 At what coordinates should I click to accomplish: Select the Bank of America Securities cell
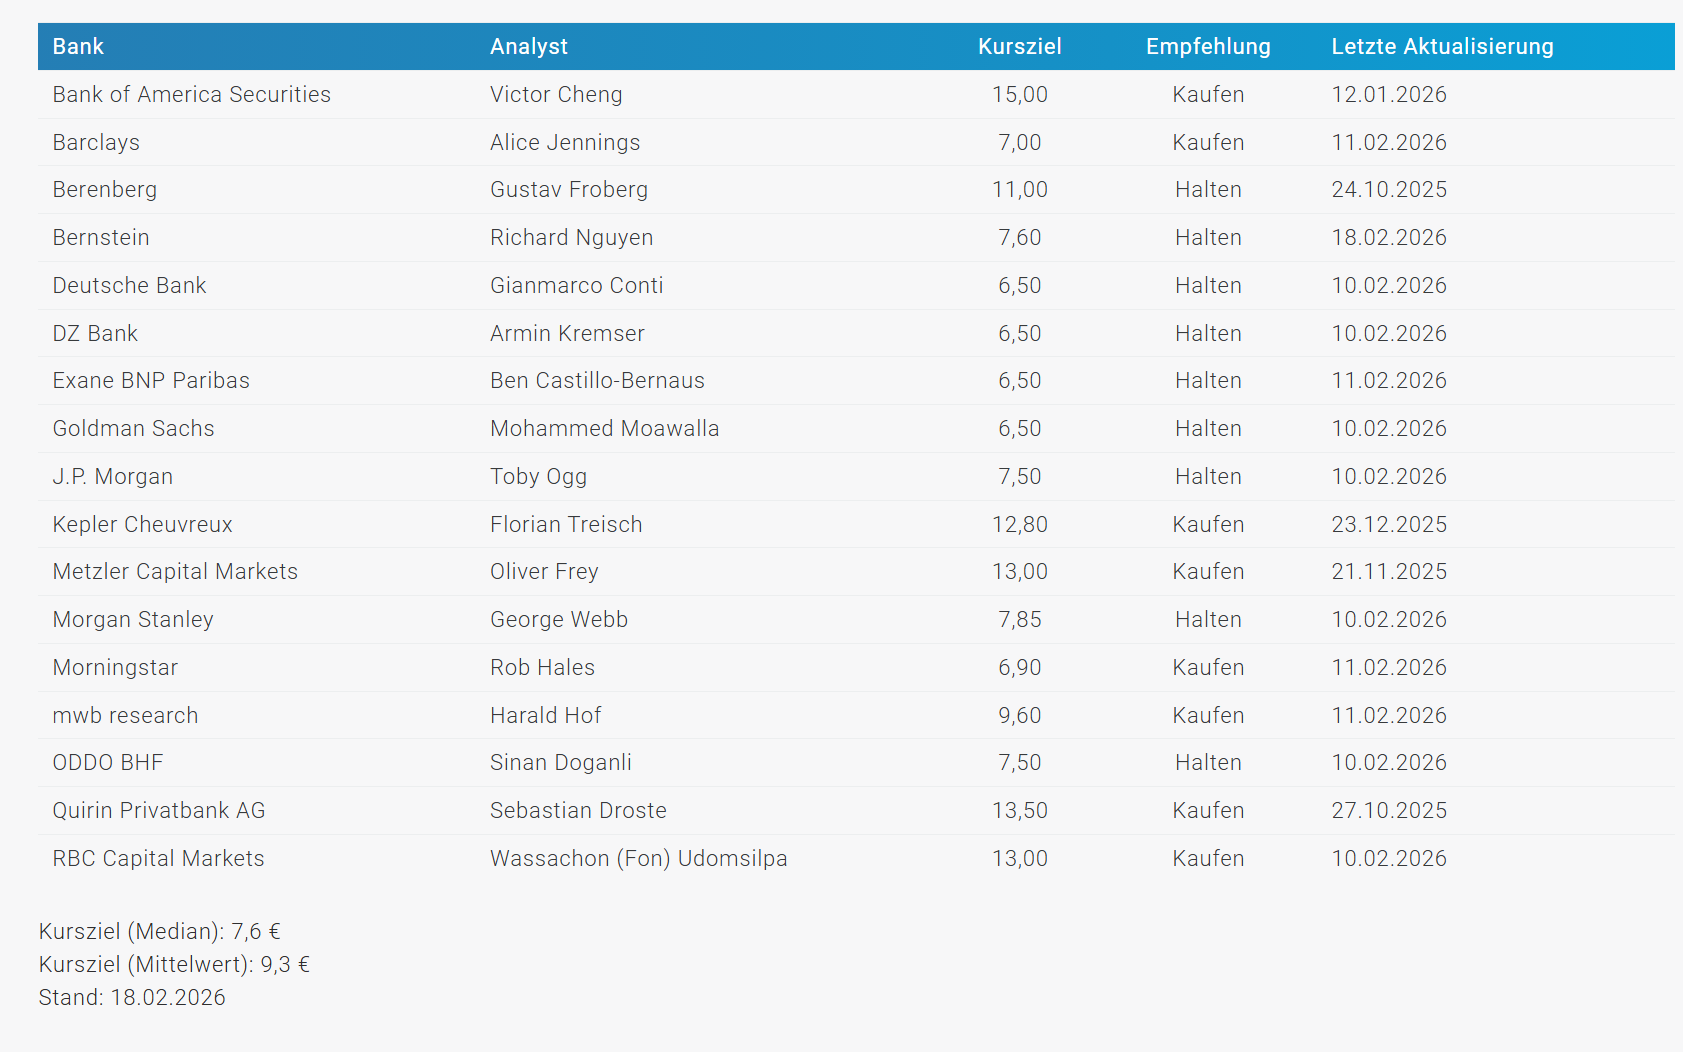(x=192, y=95)
